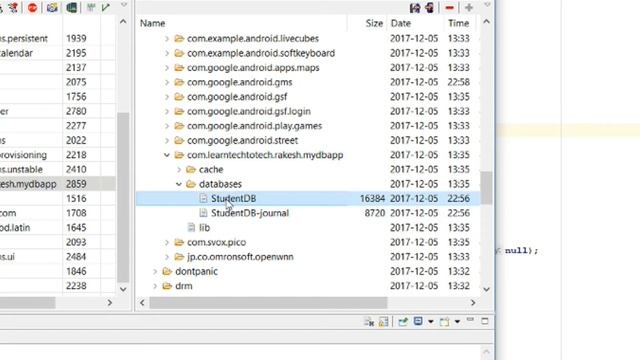Expand the cache folder
640x360 pixels.
179,169
